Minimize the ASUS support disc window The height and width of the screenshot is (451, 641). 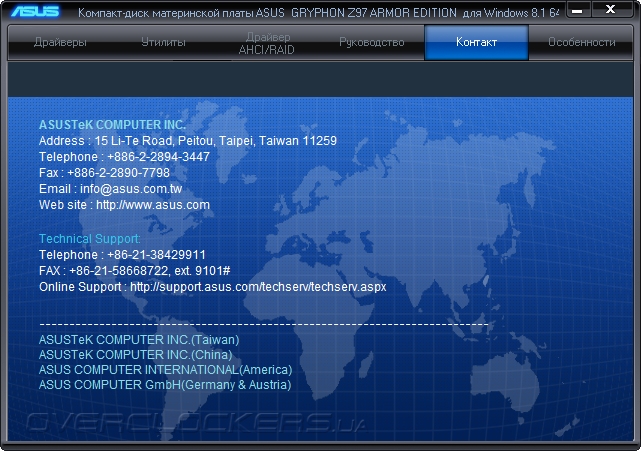tap(577, 10)
